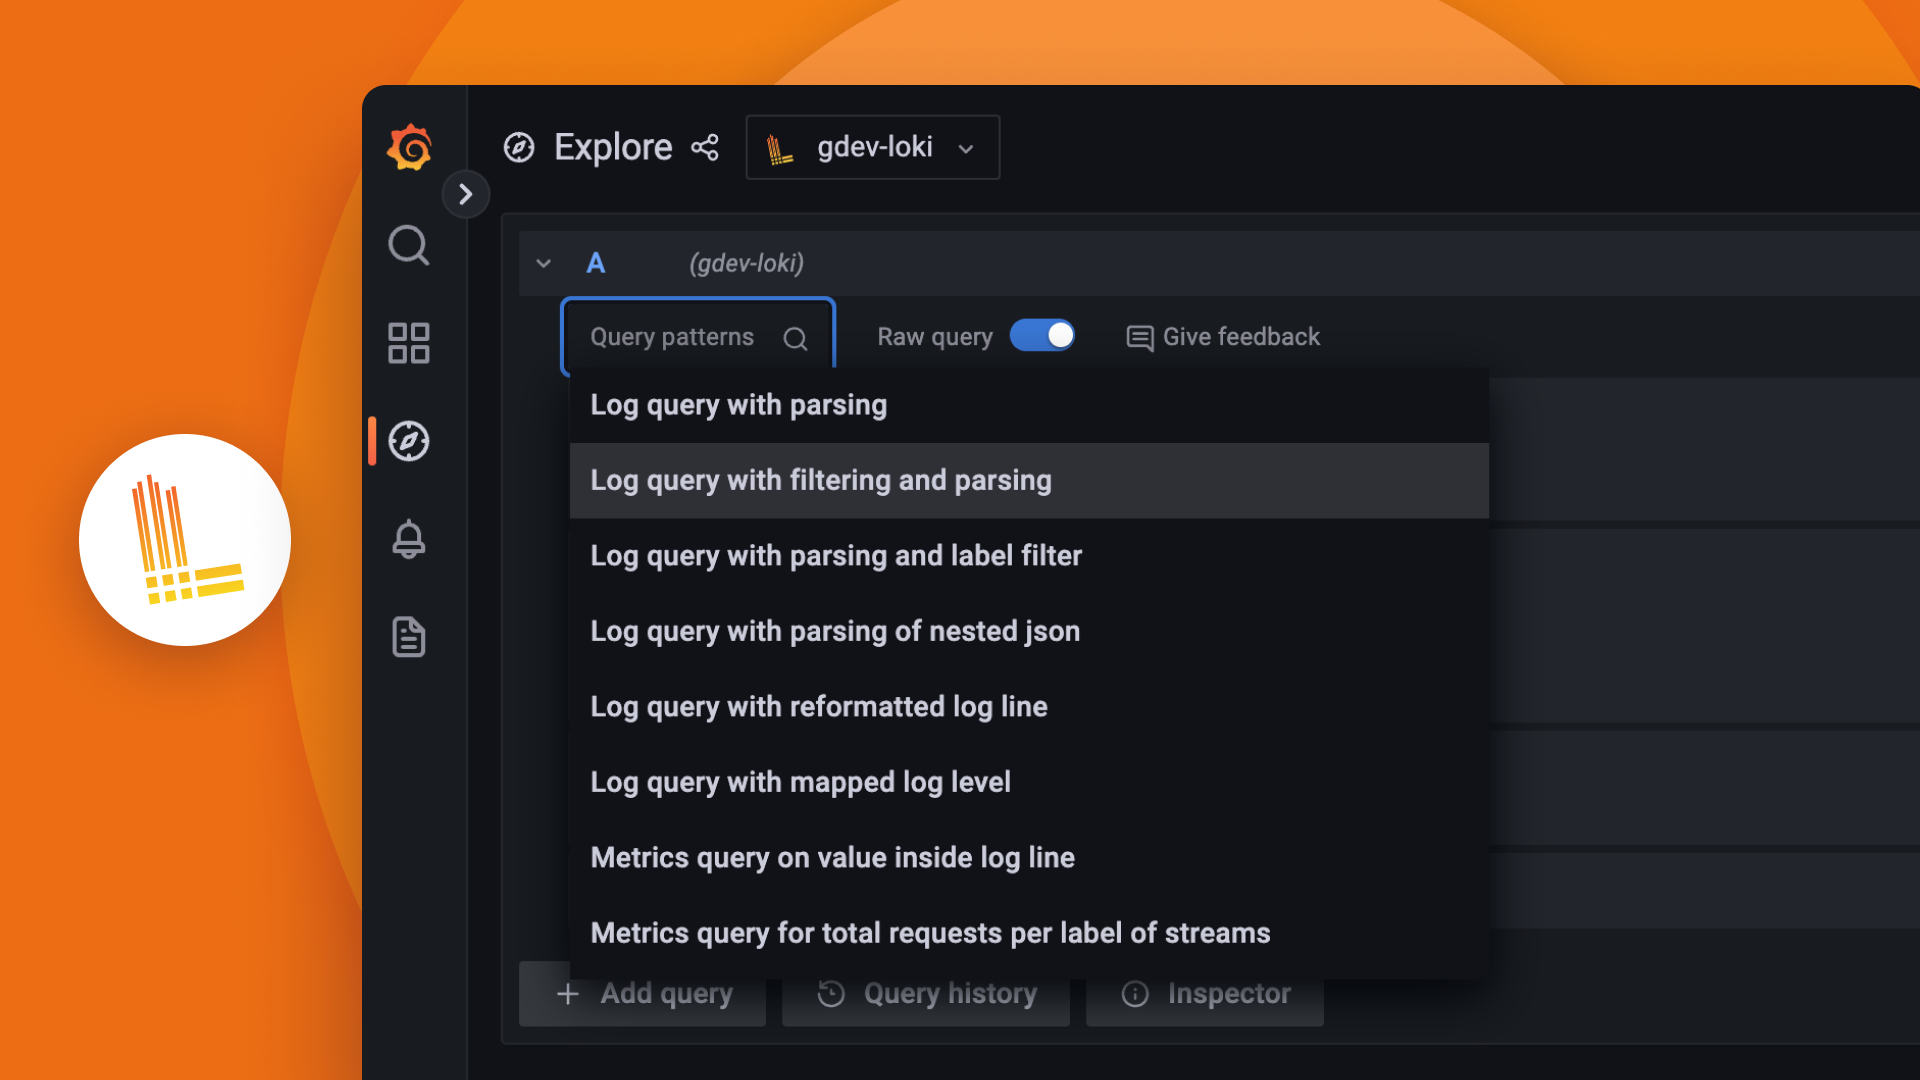Click Give feedback button
Screen dimensions: 1920x1080
[1224, 336]
